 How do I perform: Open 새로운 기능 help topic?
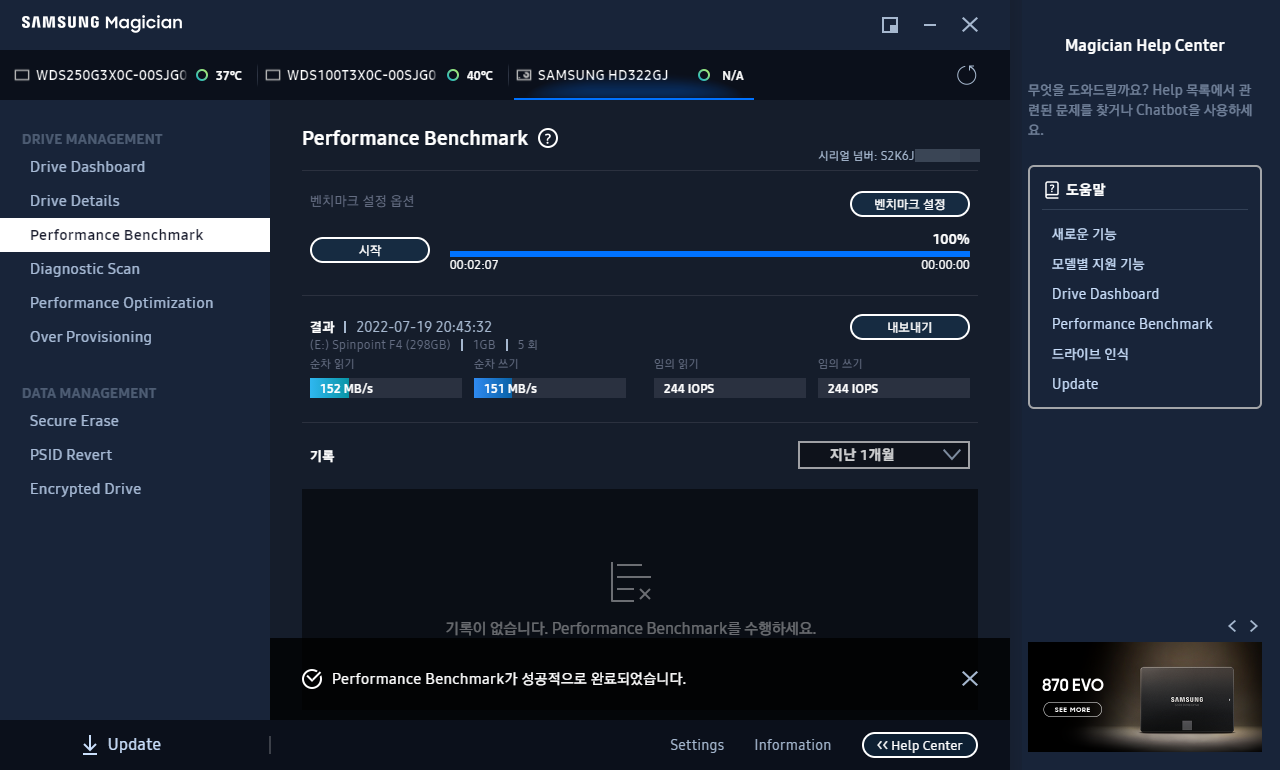[x=1084, y=234]
